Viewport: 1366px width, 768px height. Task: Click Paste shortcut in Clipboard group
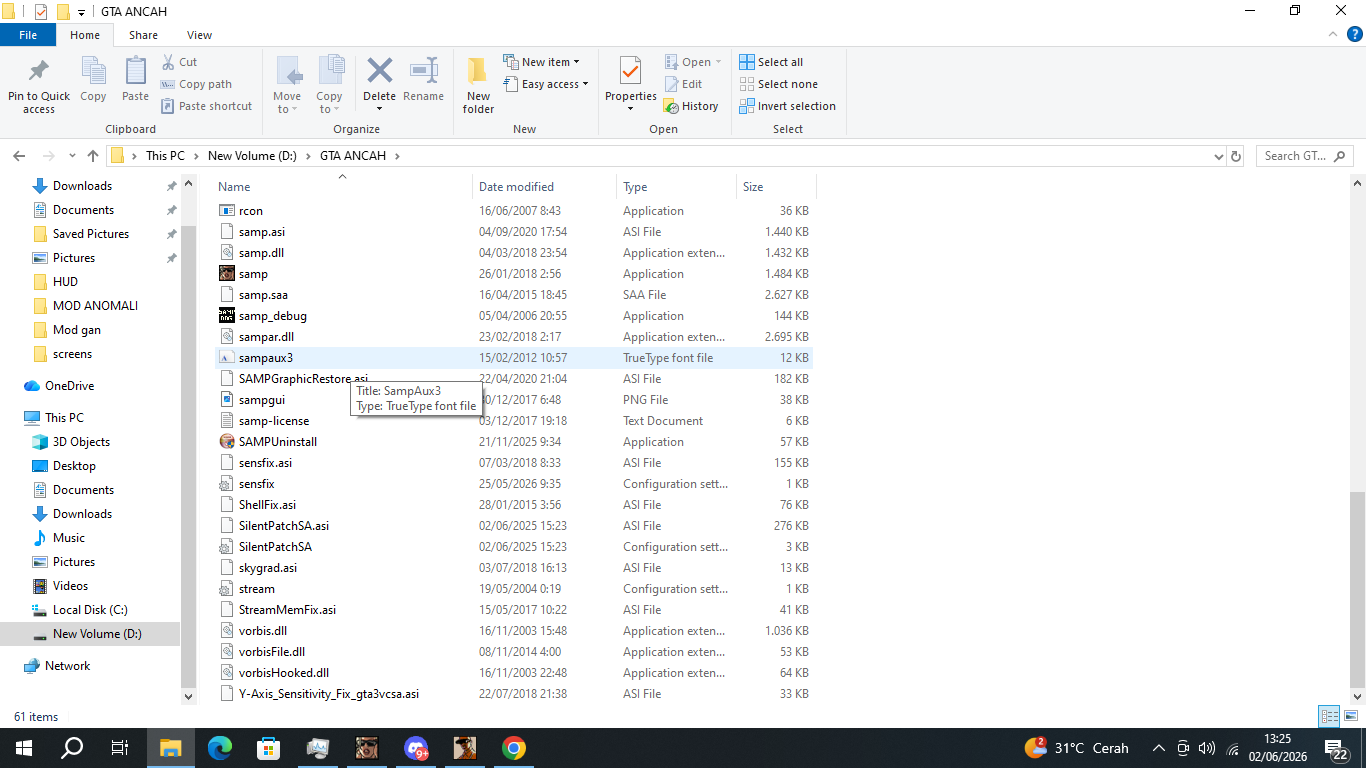point(206,106)
